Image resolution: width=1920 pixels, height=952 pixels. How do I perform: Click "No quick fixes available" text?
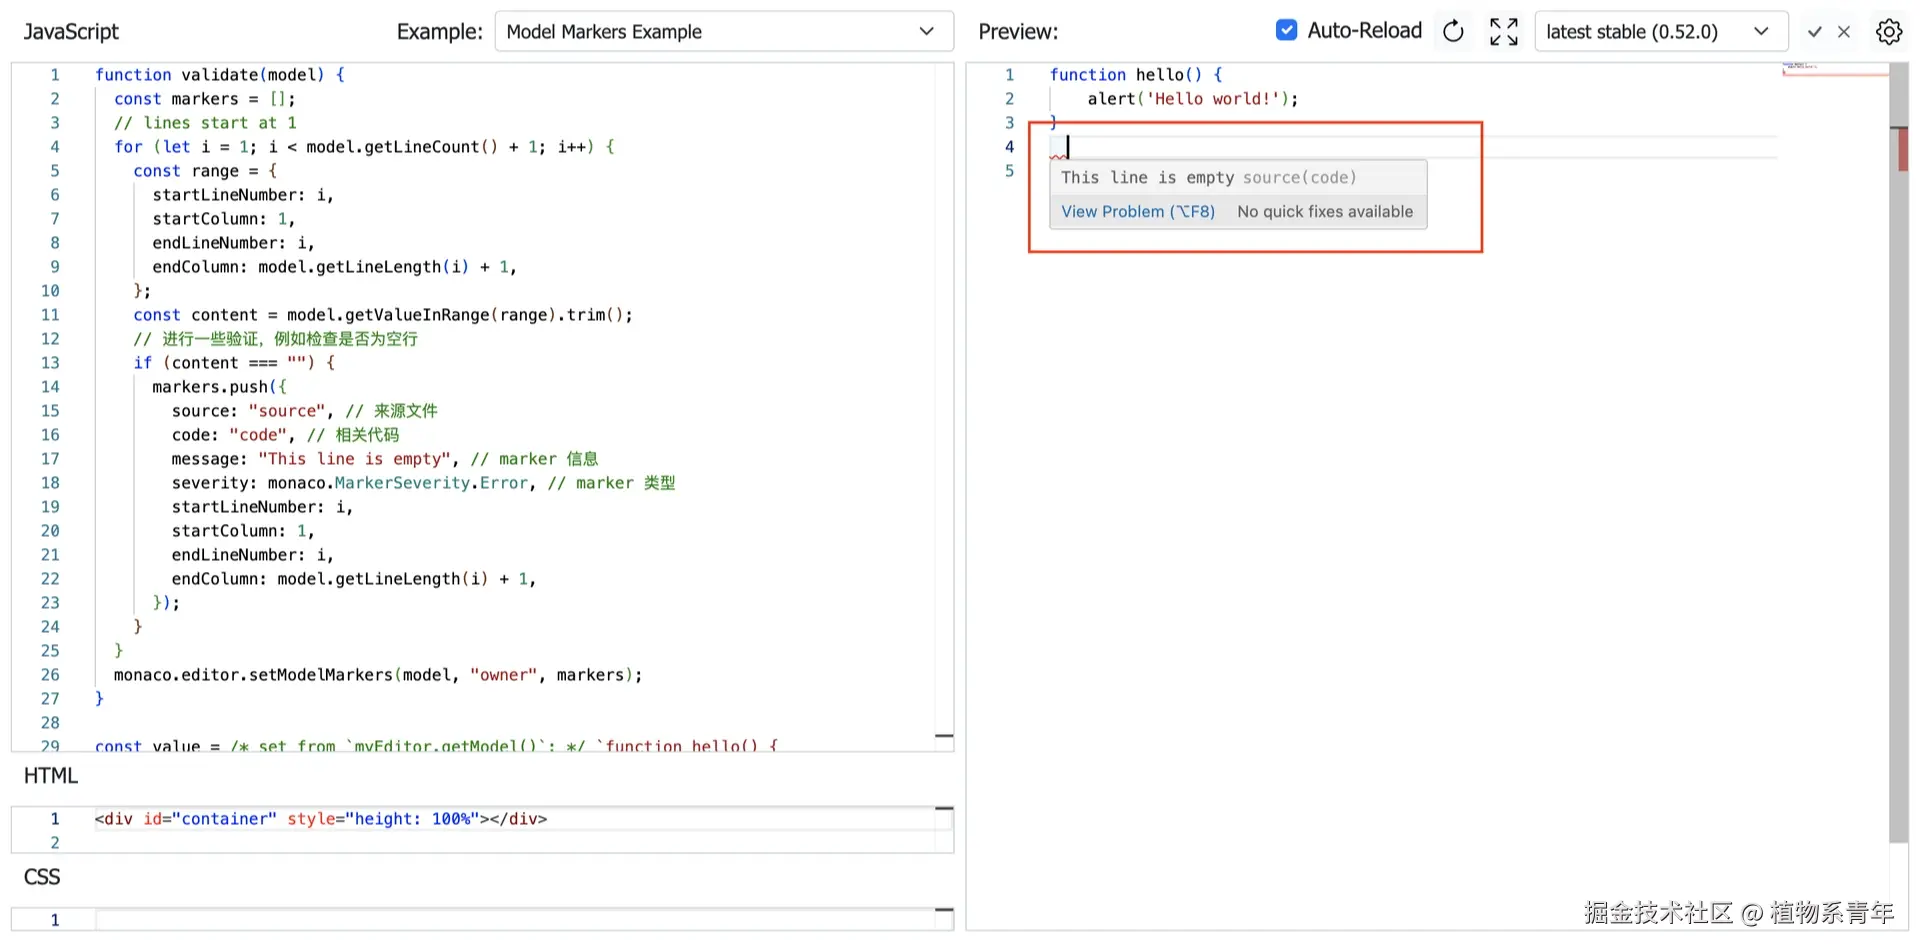[x=1325, y=212]
